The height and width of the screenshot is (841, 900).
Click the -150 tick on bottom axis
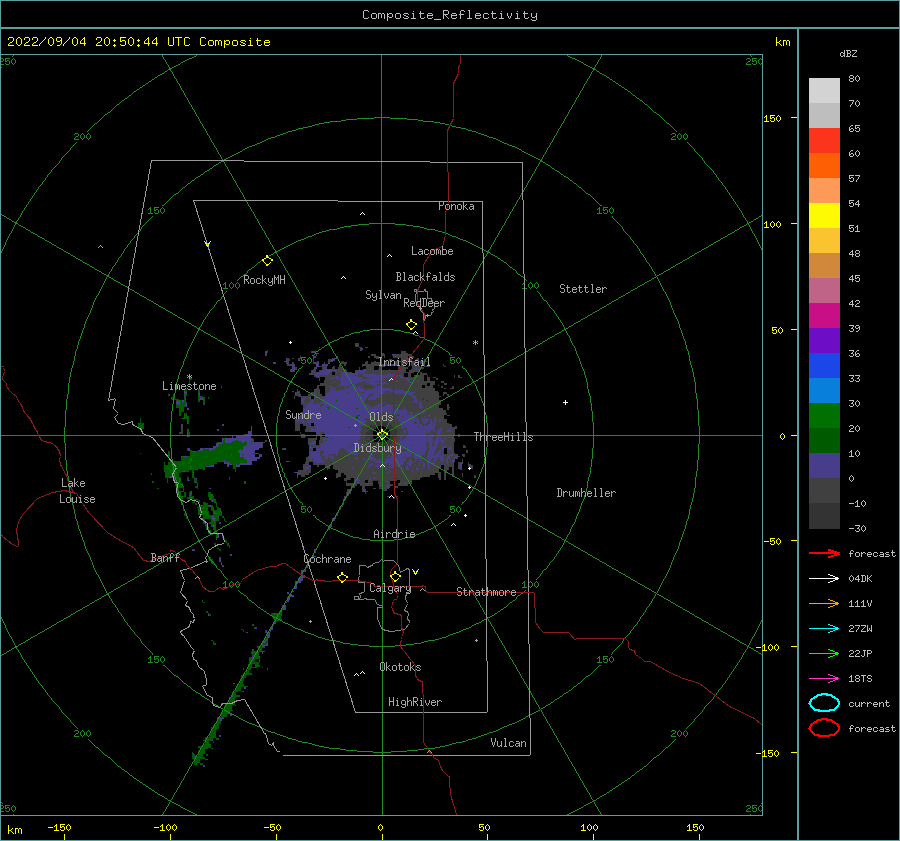tap(59, 827)
